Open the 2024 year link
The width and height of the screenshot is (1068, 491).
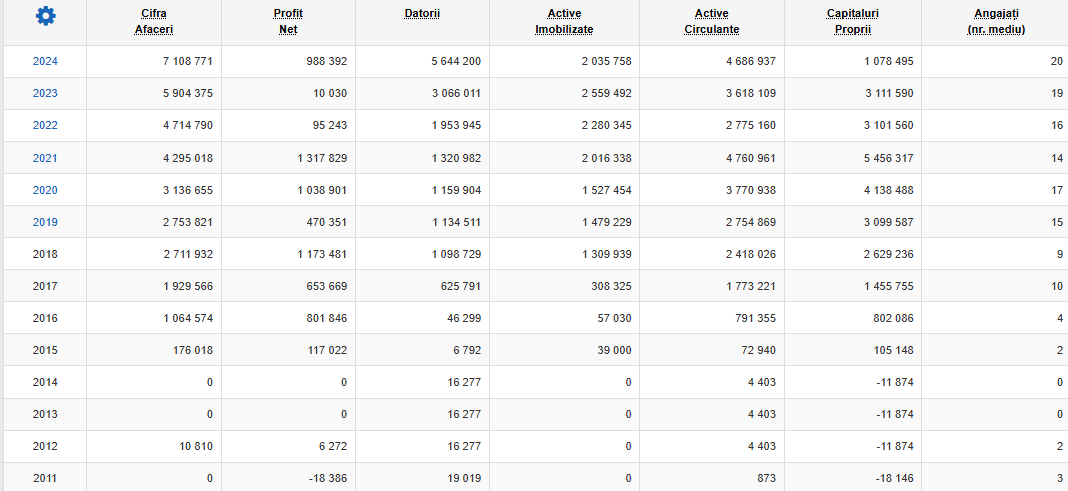pyautogui.click(x=45, y=61)
